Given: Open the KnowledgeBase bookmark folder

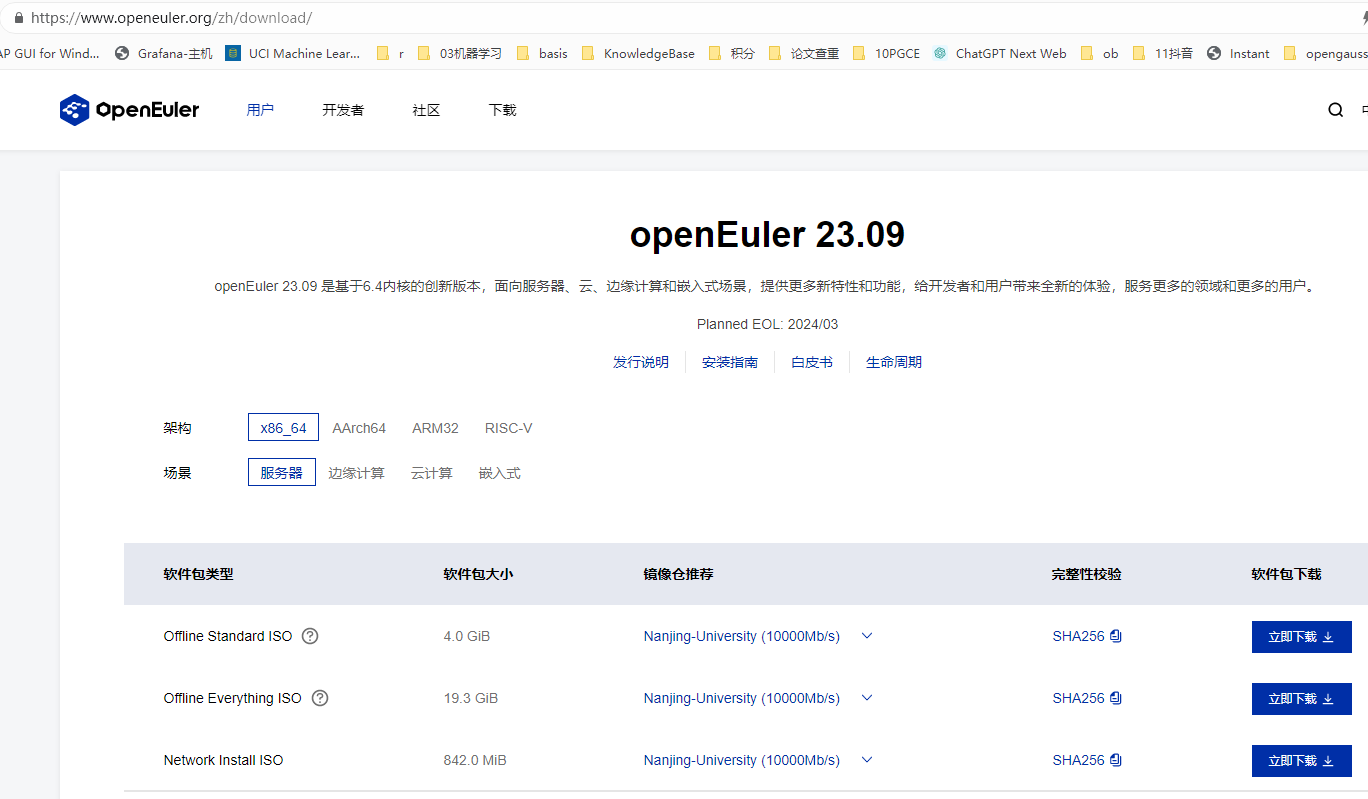Looking at the screenshot, I should tap(638, 54).
